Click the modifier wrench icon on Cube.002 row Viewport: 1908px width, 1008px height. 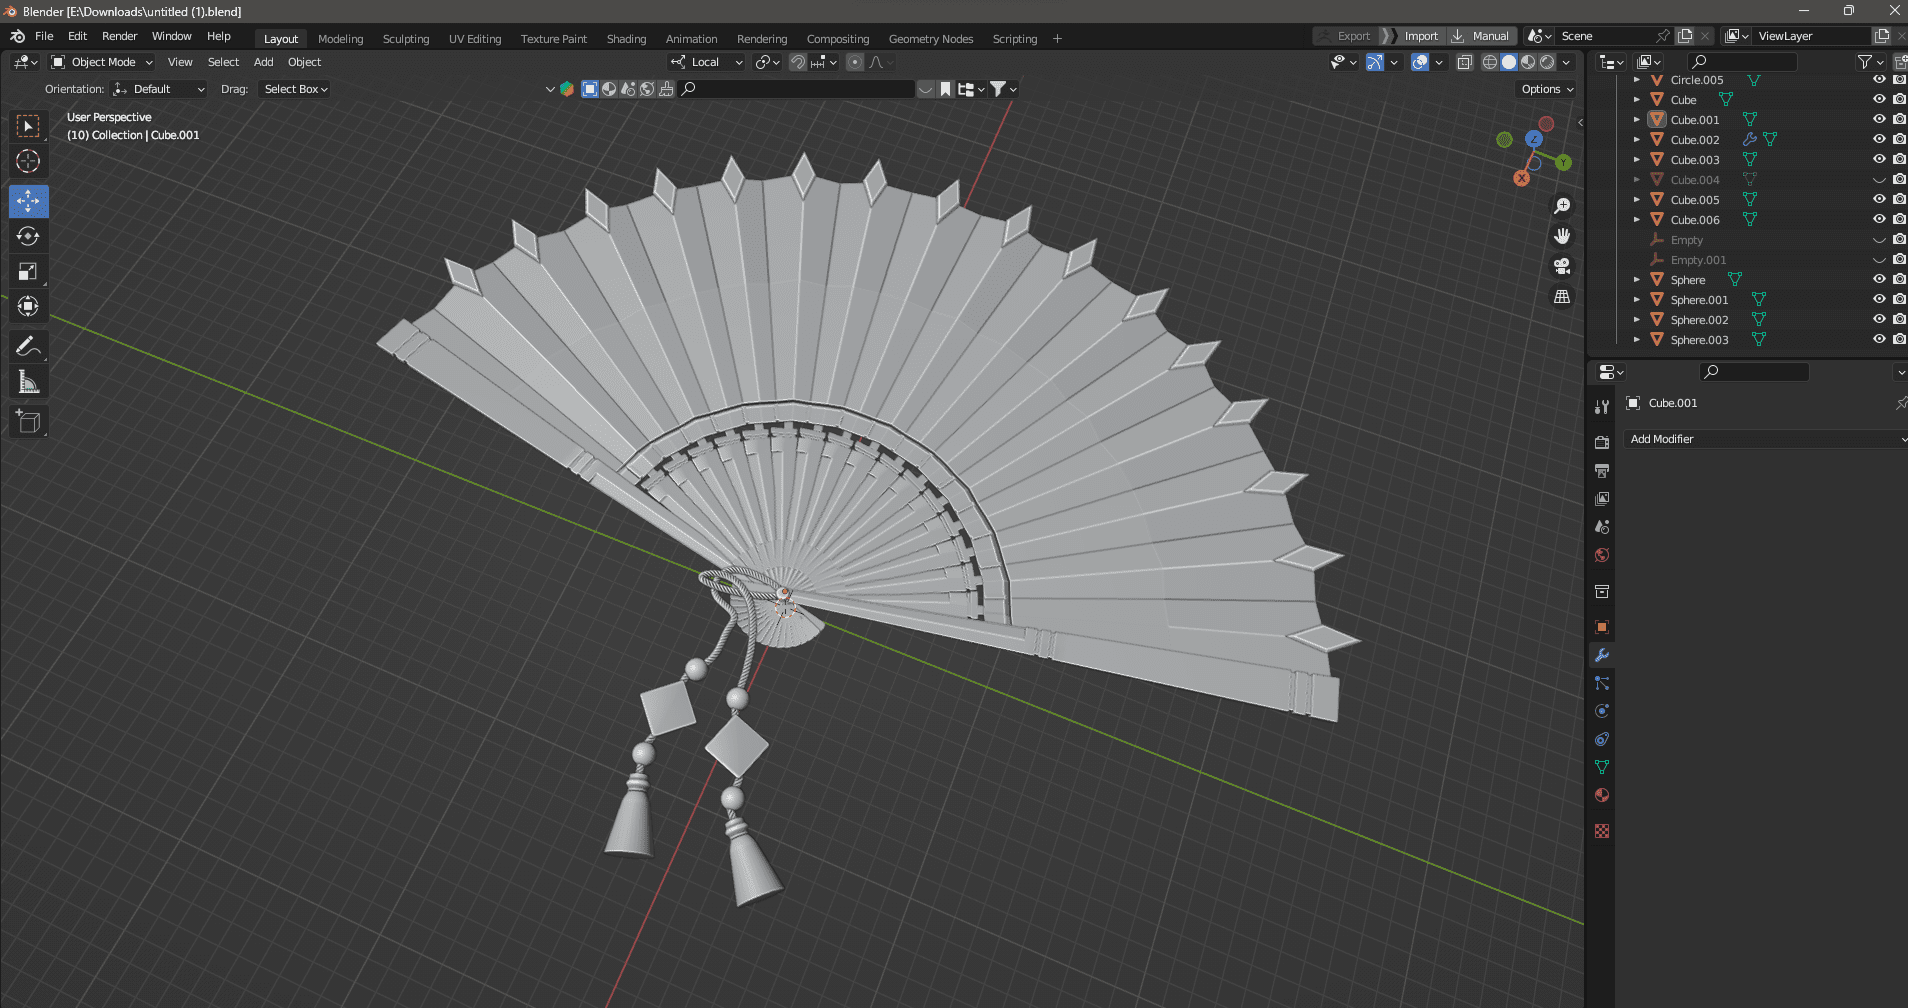tap(1750, 139)
